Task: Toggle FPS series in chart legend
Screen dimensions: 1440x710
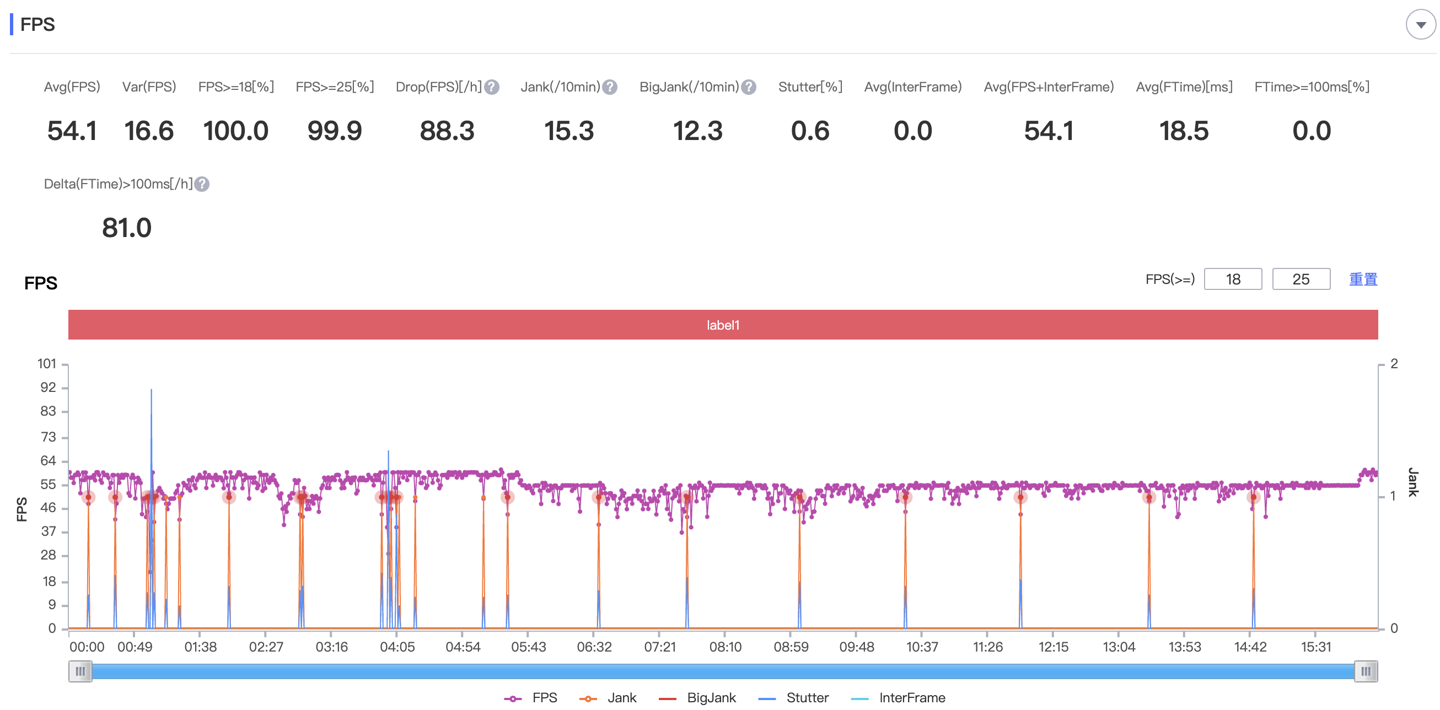Action: coord(532,698)
